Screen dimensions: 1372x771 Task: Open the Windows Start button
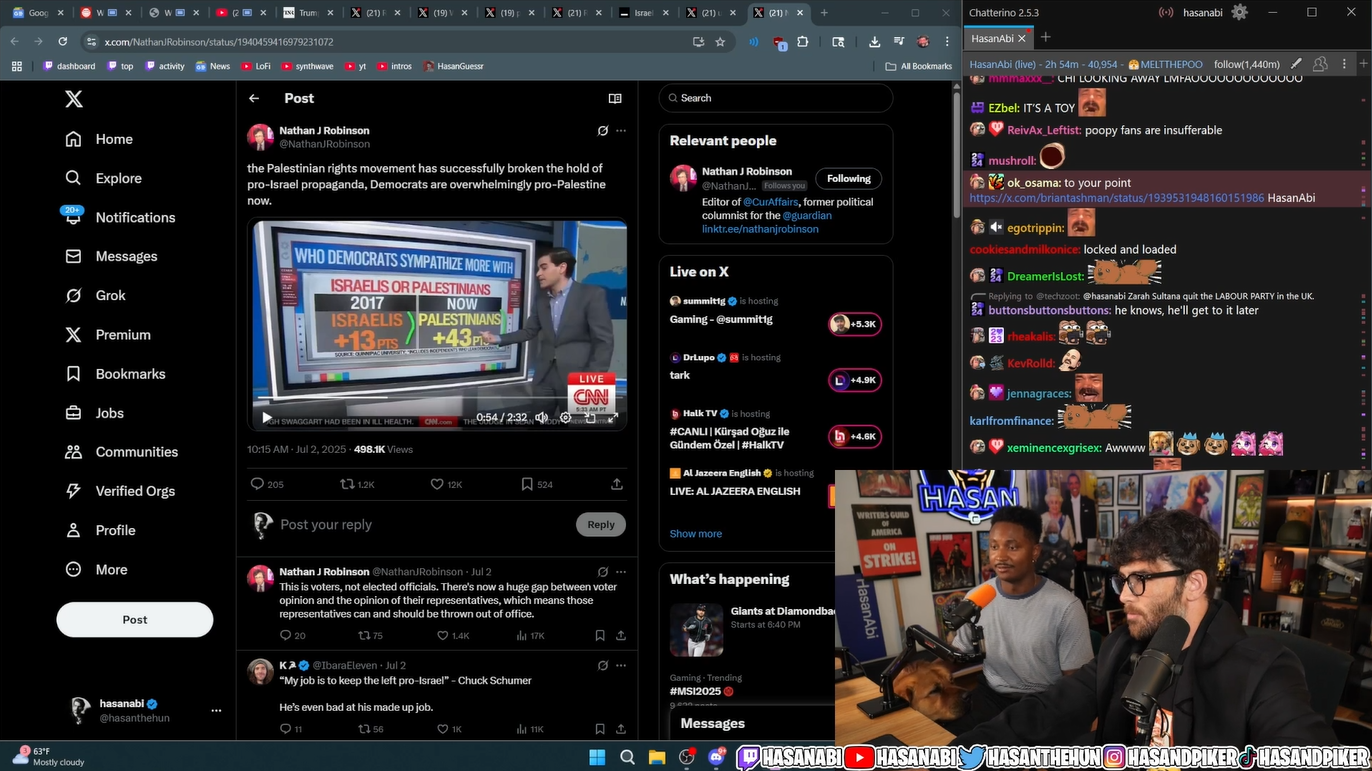pyautogui.click(x=597, y=757)
